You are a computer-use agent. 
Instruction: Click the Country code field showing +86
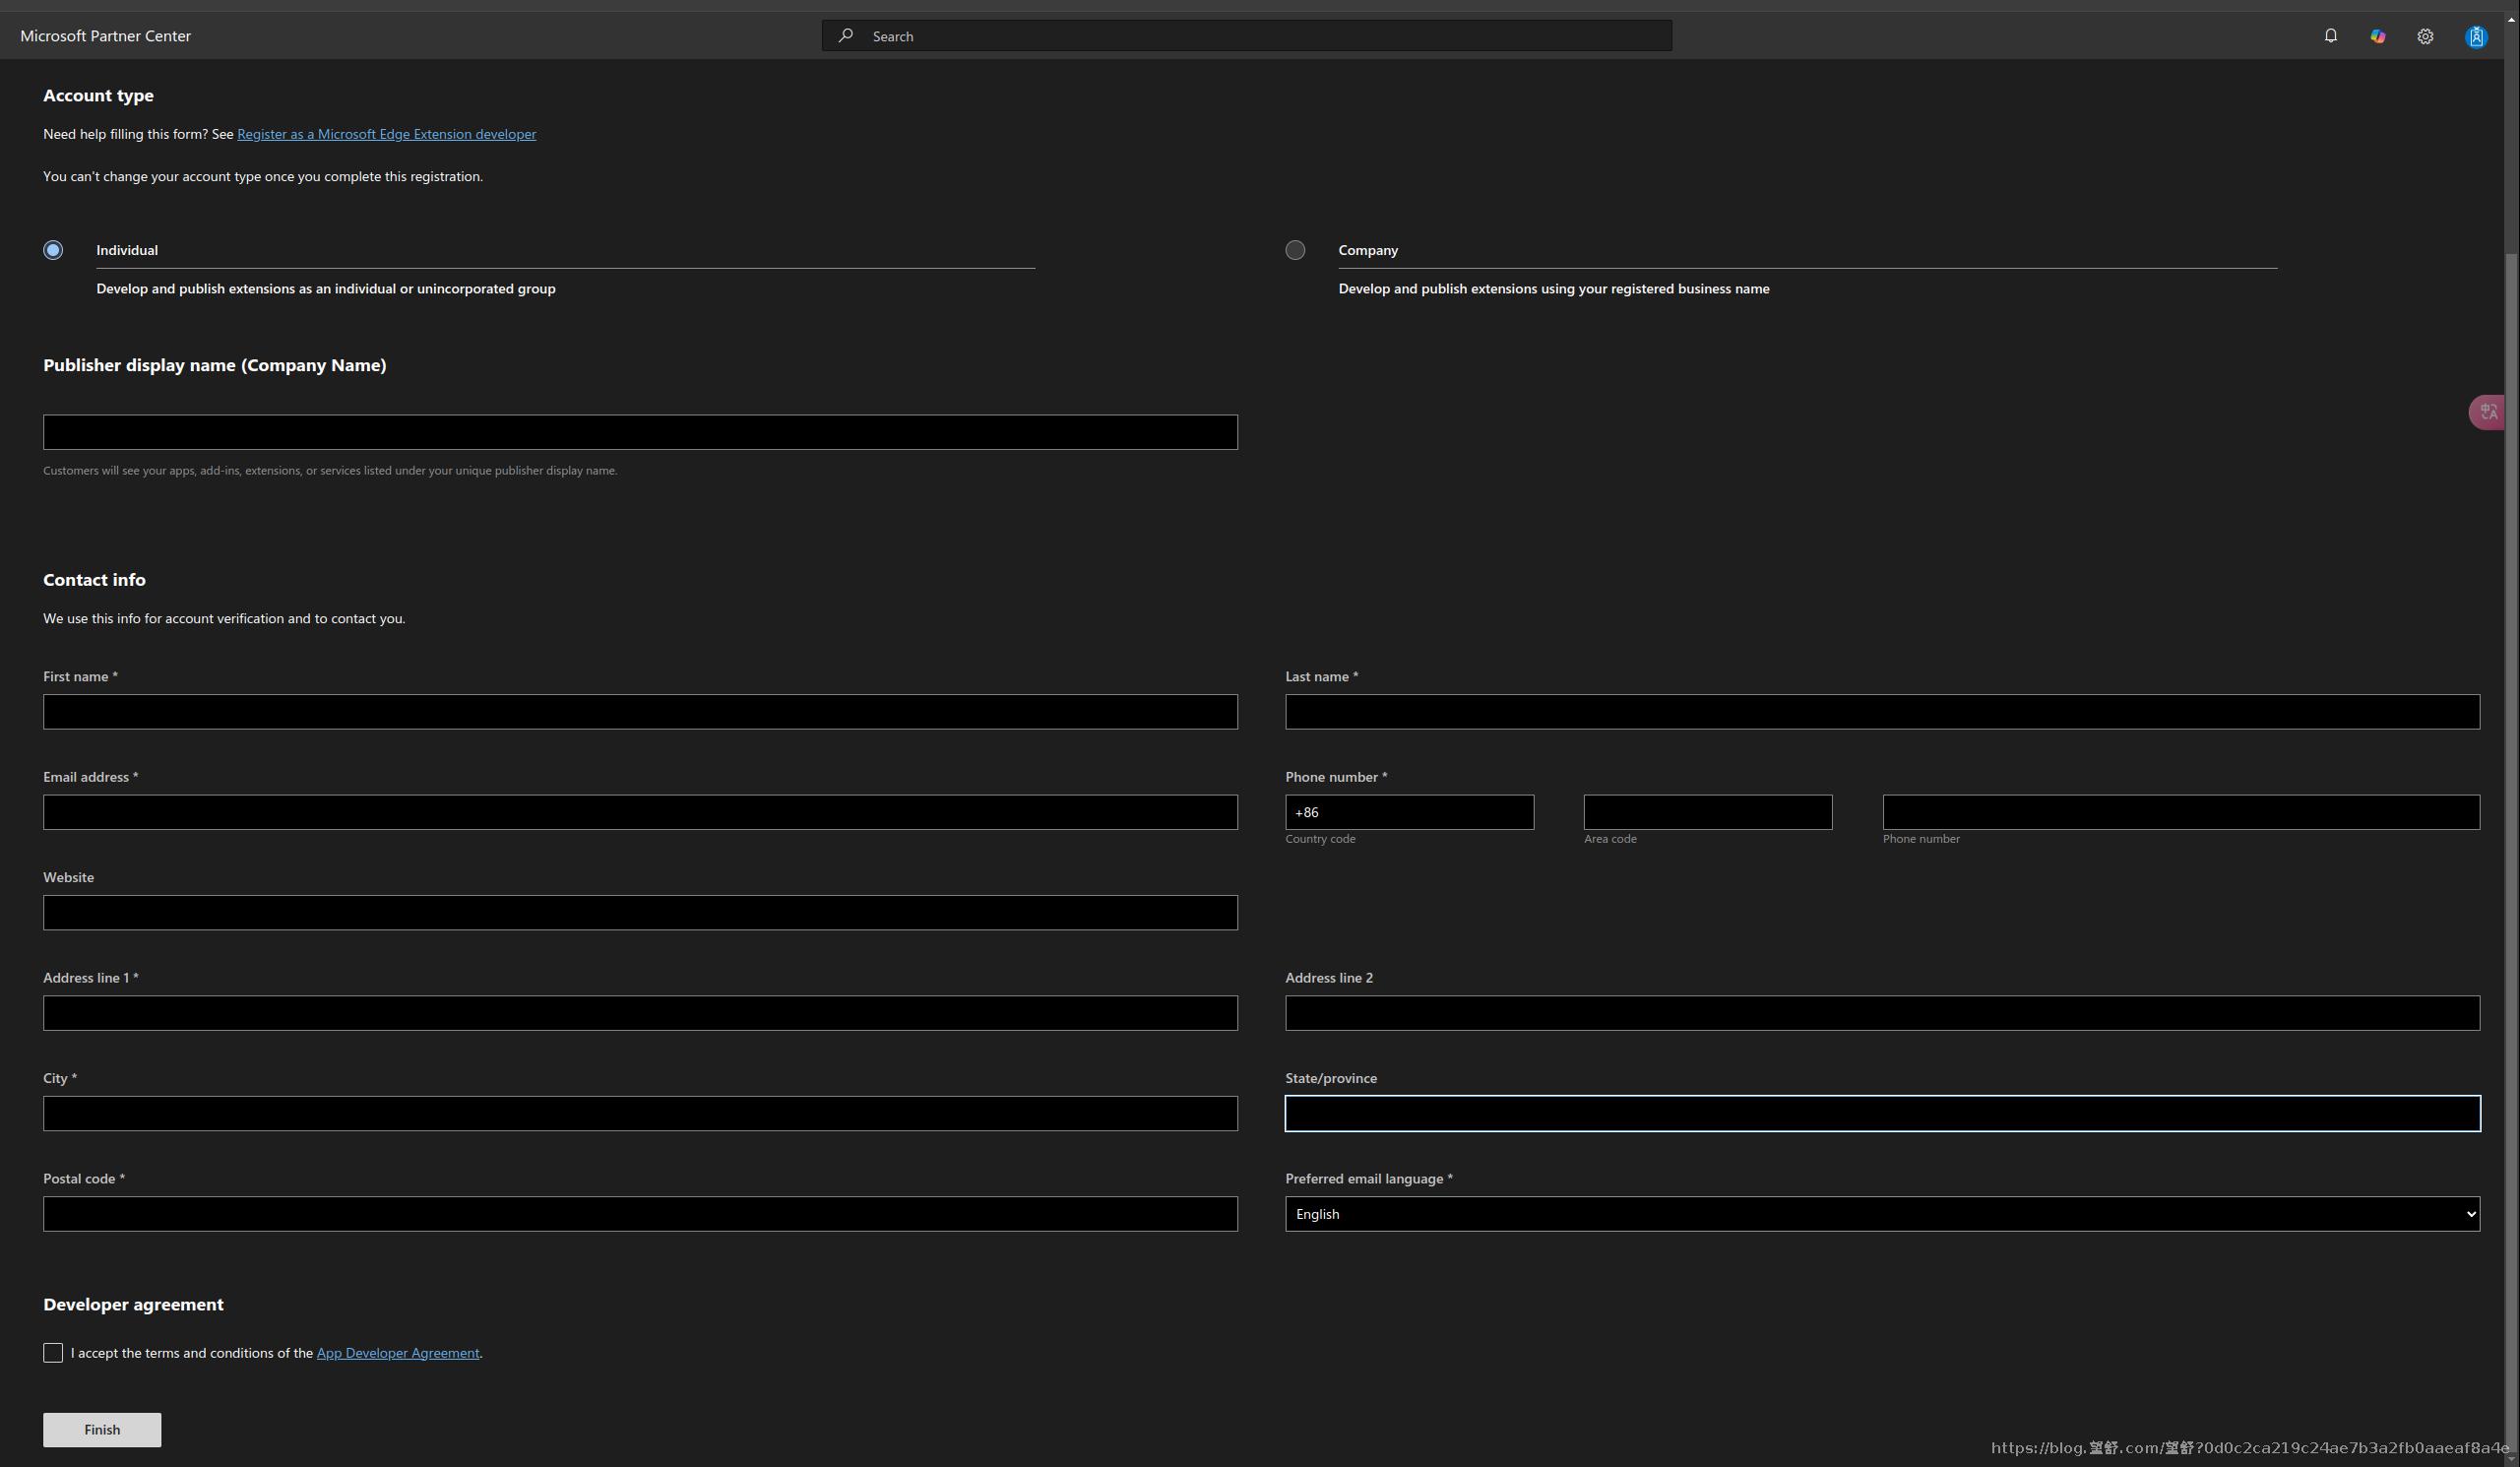(1409, 812)
